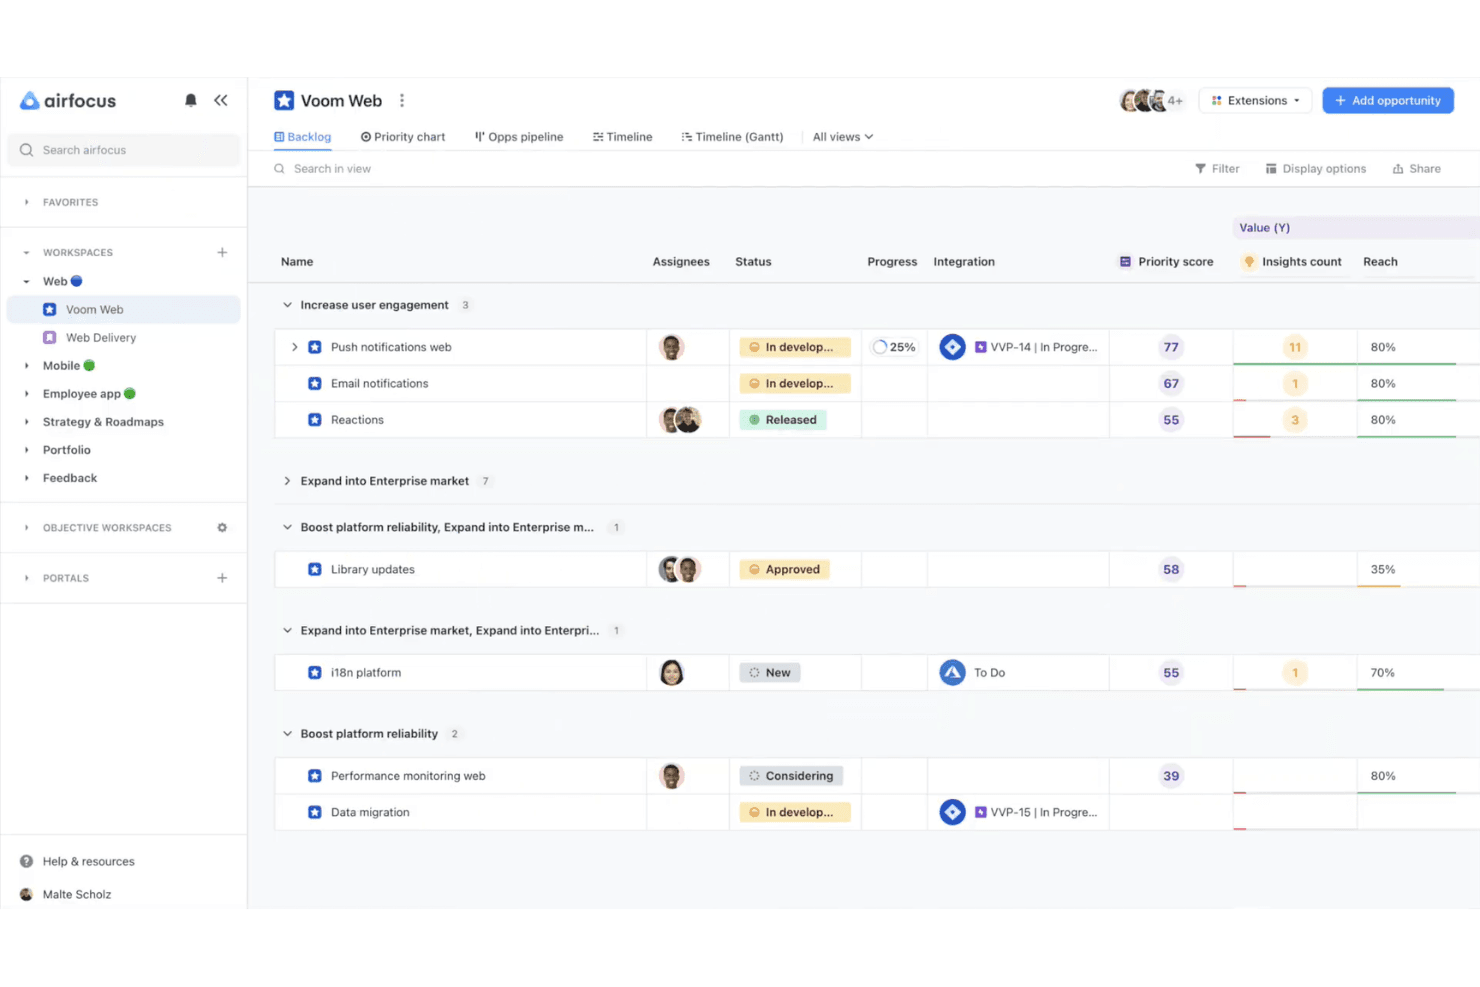The width and height of the screenshot is (1480, 987).
Task: Open the Filter options
Action: tap(1217, 169)
